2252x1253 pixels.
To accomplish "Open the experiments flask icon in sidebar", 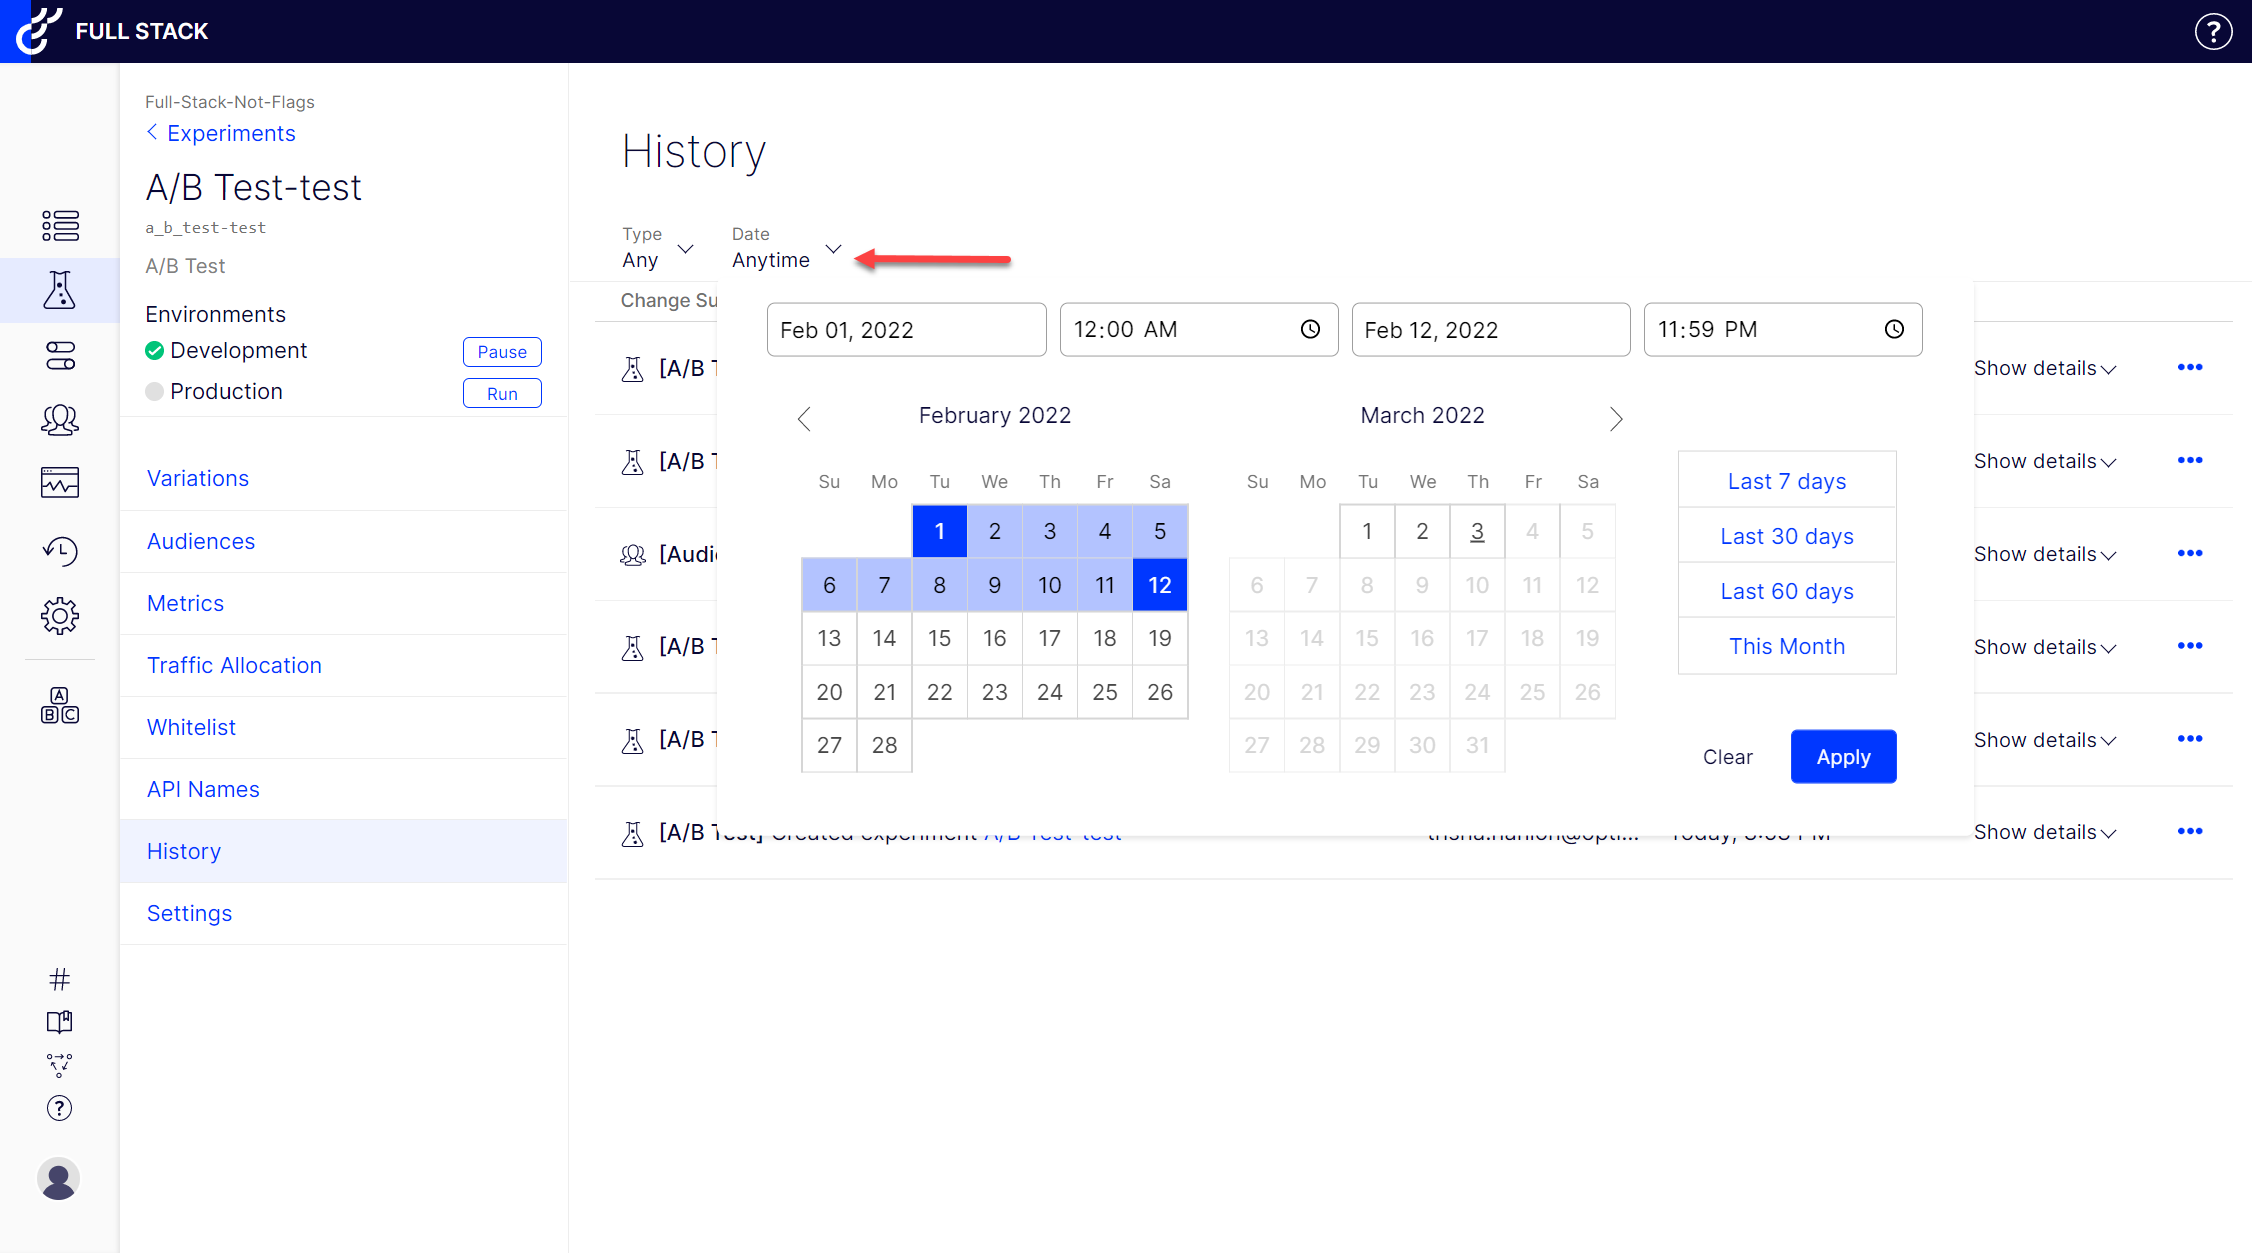I will tap(59, 290).
